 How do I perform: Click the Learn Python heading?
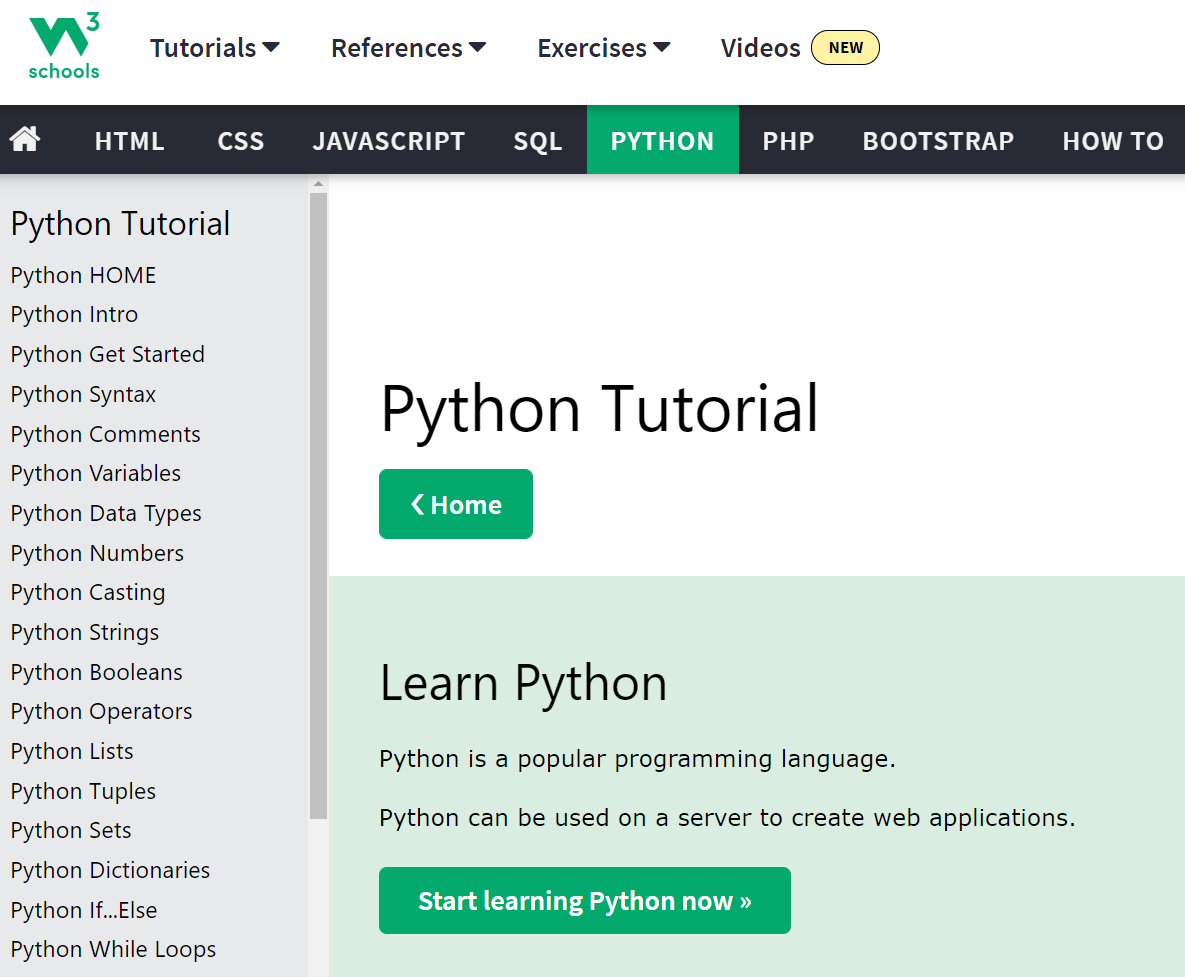point(523,683)
